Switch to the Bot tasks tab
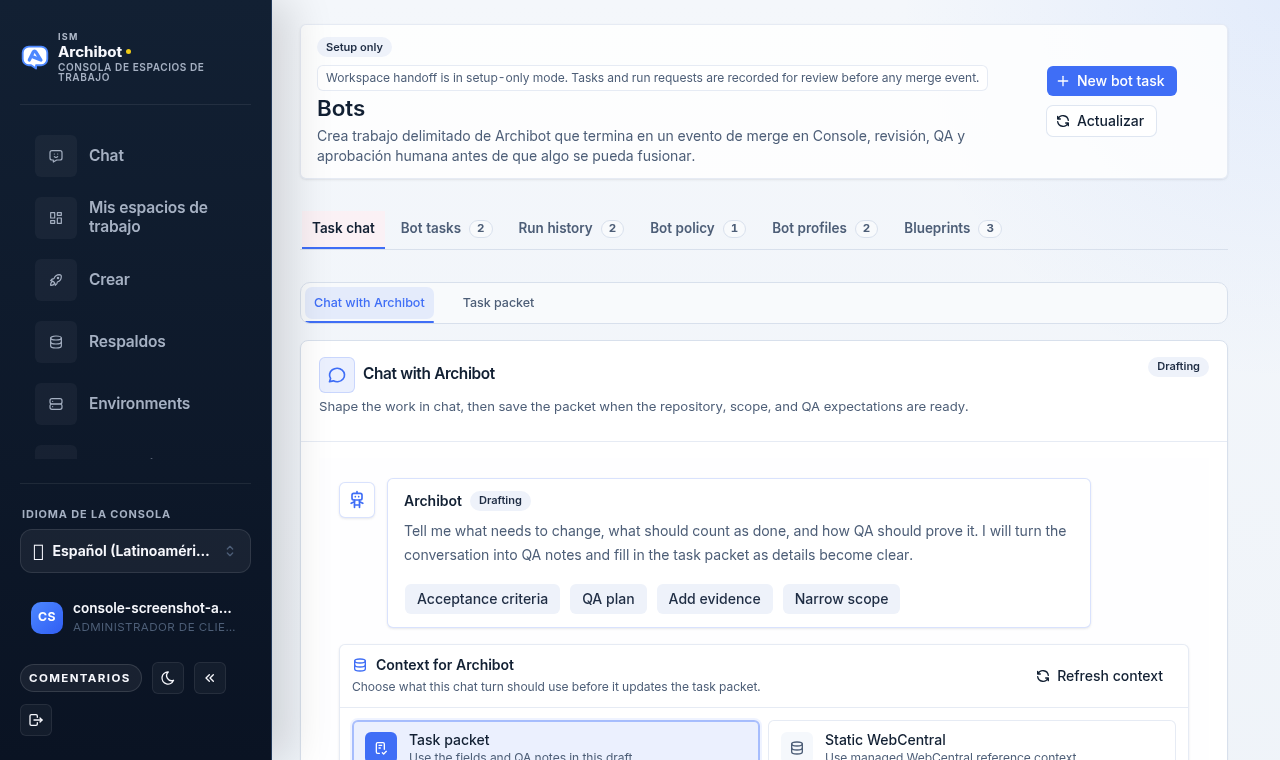Image resolution: width=1280 pixels, height=760 pixels. [446, 228]
